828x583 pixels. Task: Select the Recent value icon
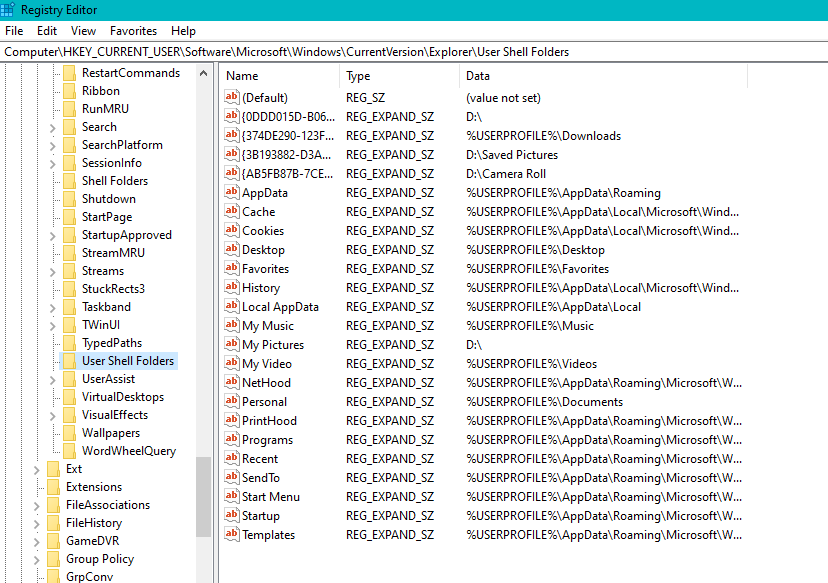231,458
